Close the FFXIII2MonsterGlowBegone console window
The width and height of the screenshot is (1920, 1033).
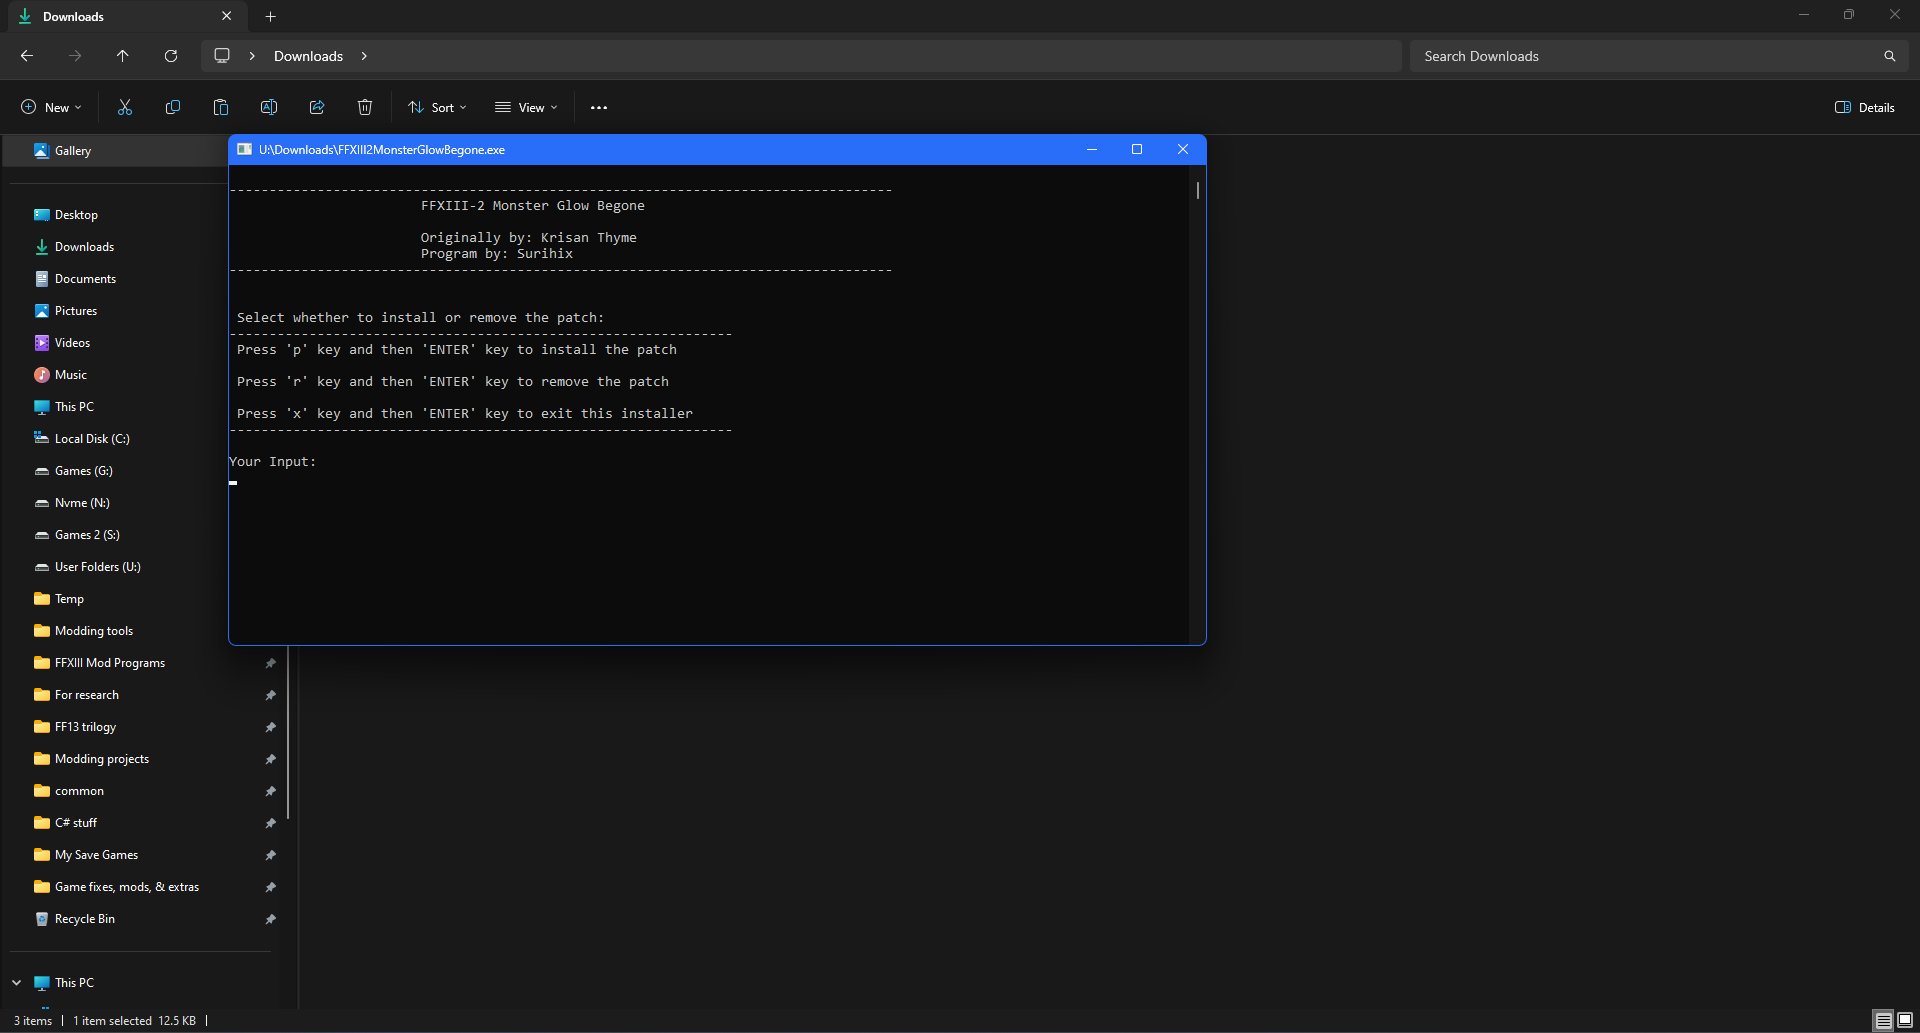pos(1183,149)
